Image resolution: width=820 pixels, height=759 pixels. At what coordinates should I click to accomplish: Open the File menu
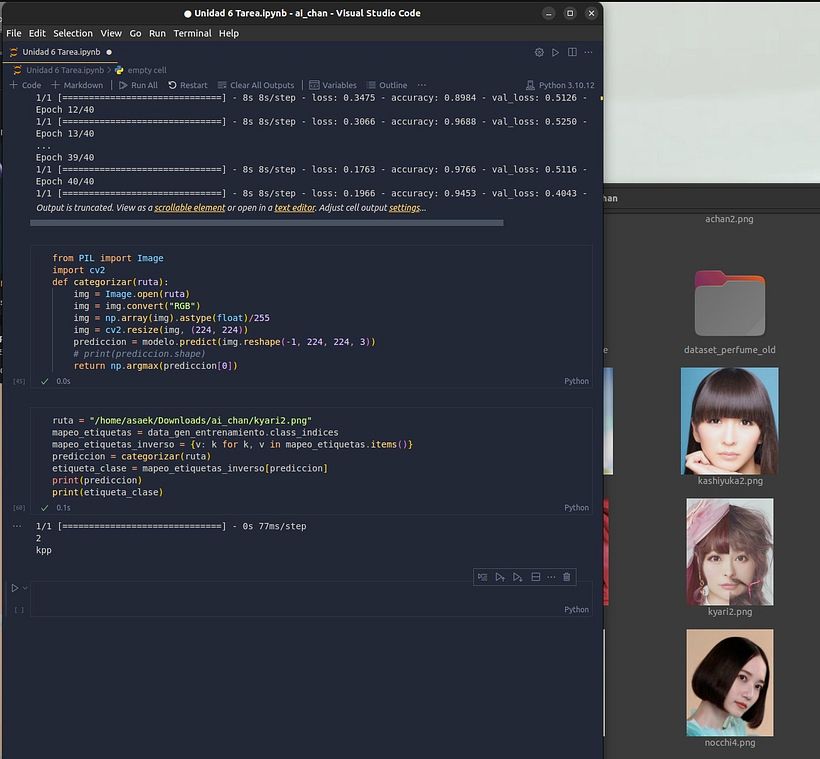[x=14, y=33]
